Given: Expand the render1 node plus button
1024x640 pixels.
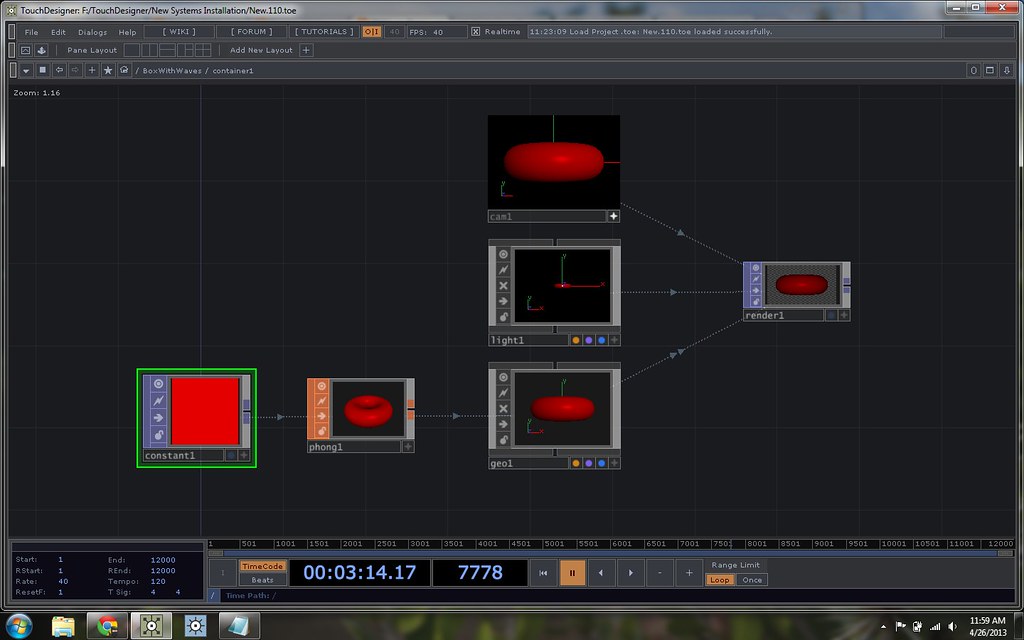Looking at the screenshot, I should (844, 315).
